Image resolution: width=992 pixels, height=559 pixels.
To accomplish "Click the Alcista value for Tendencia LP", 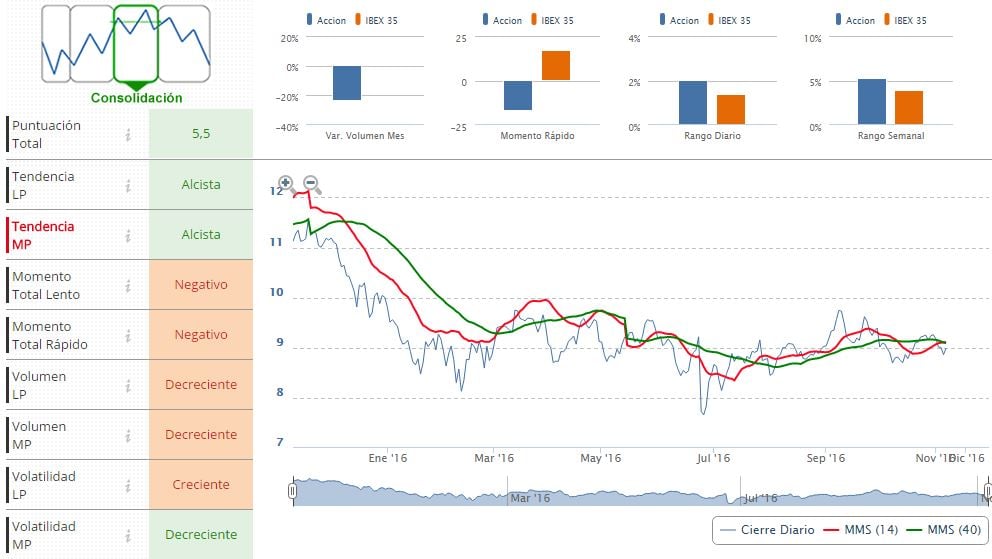I will click(x=200, y=185).
